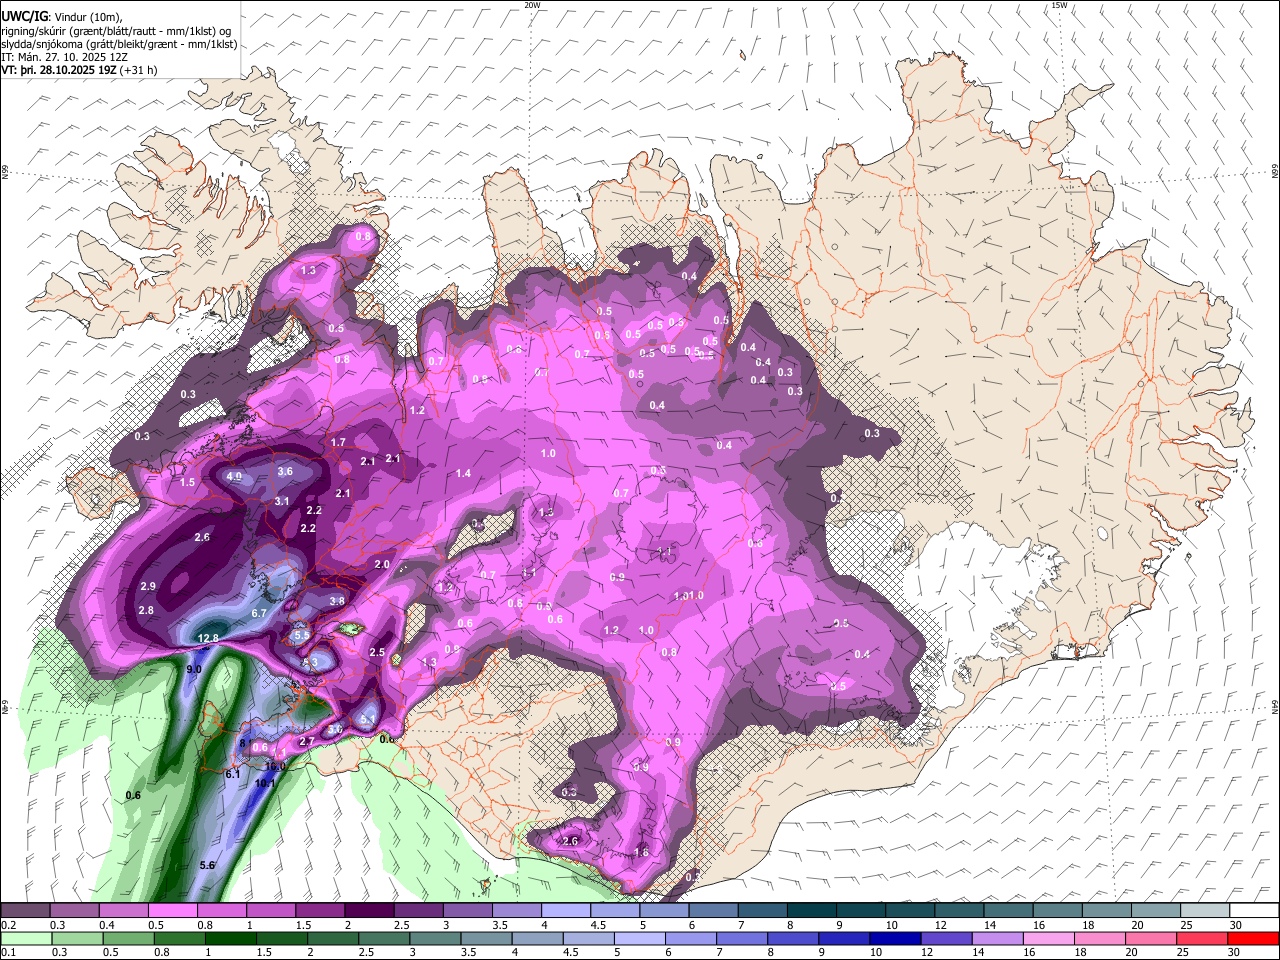Click the '5.6' value in the southern green band

click(x=208, y=865)
